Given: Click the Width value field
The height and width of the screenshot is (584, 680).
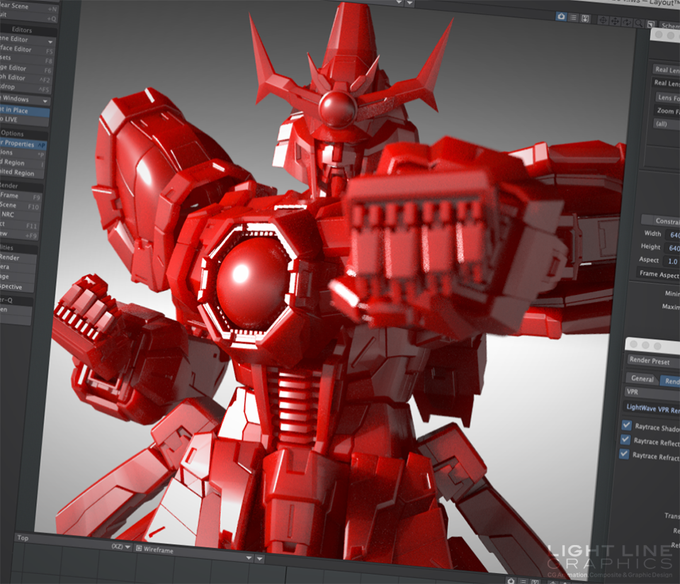Looking at the screenshot, I should coord(674,235).
